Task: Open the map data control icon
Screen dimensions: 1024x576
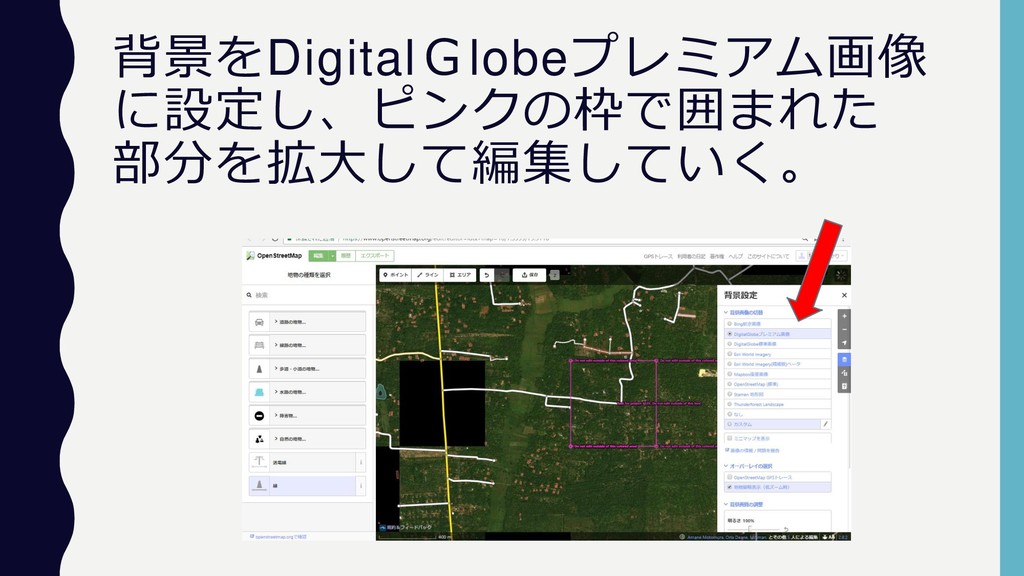Action: tap(844, 373)
